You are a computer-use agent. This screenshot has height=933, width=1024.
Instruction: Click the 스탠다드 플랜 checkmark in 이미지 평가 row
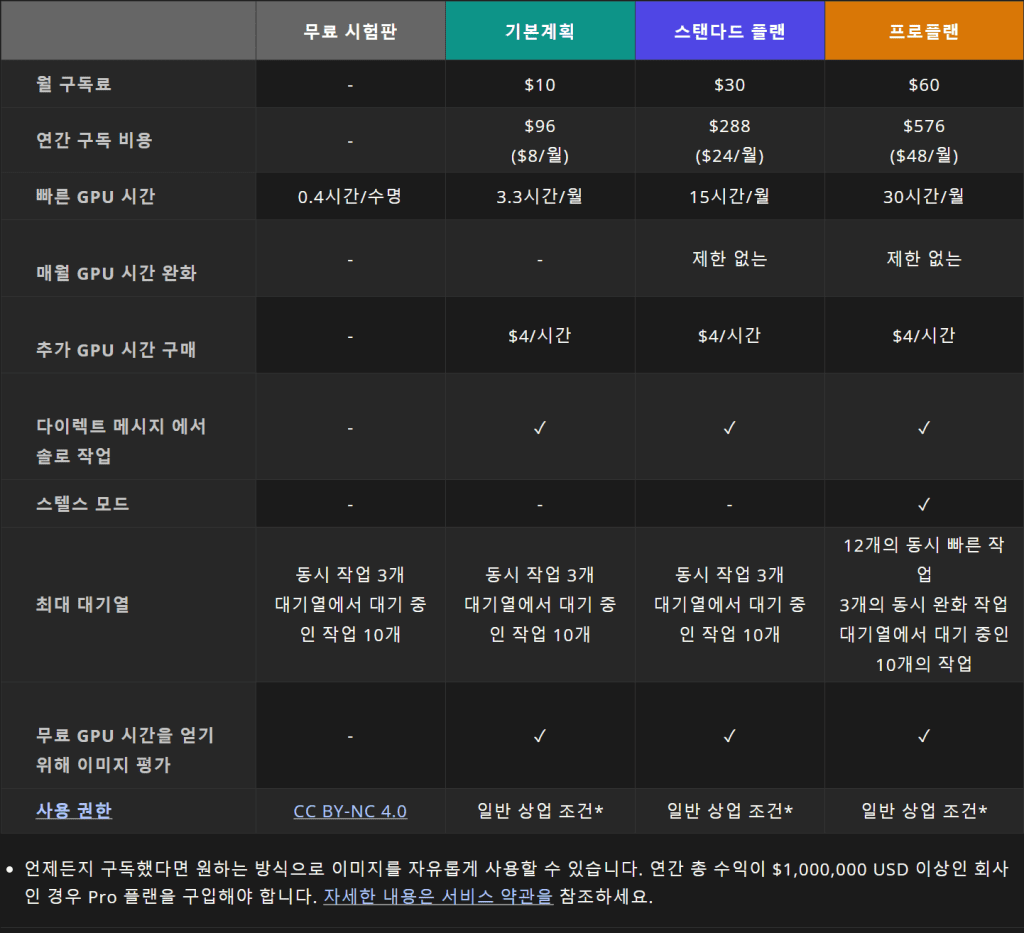729,736
